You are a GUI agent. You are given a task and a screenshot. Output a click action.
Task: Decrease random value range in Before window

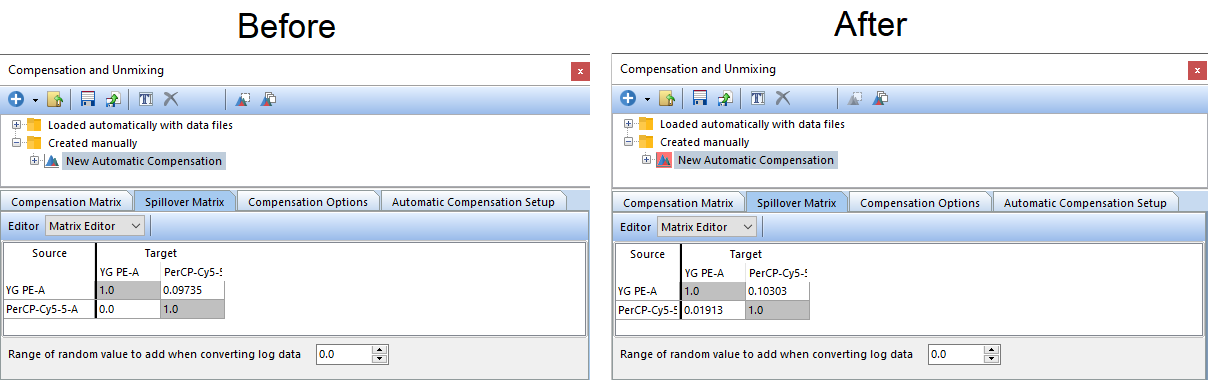pyautogui.click(x=379, y=358)
